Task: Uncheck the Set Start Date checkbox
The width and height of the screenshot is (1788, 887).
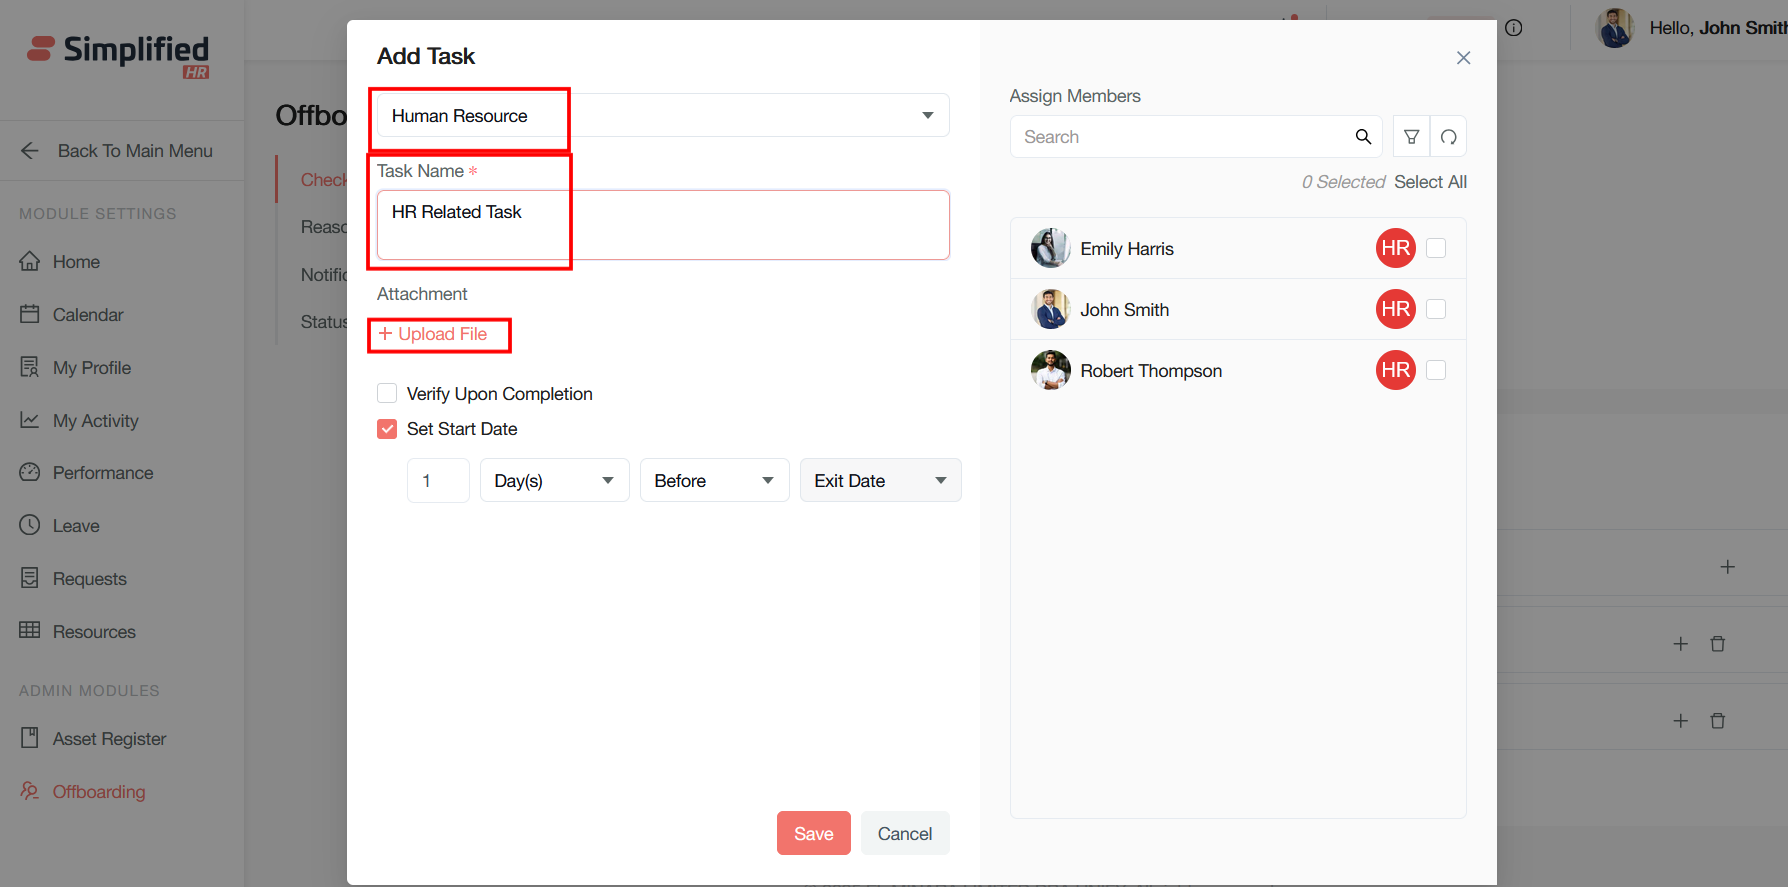Action: coord(387,429)
